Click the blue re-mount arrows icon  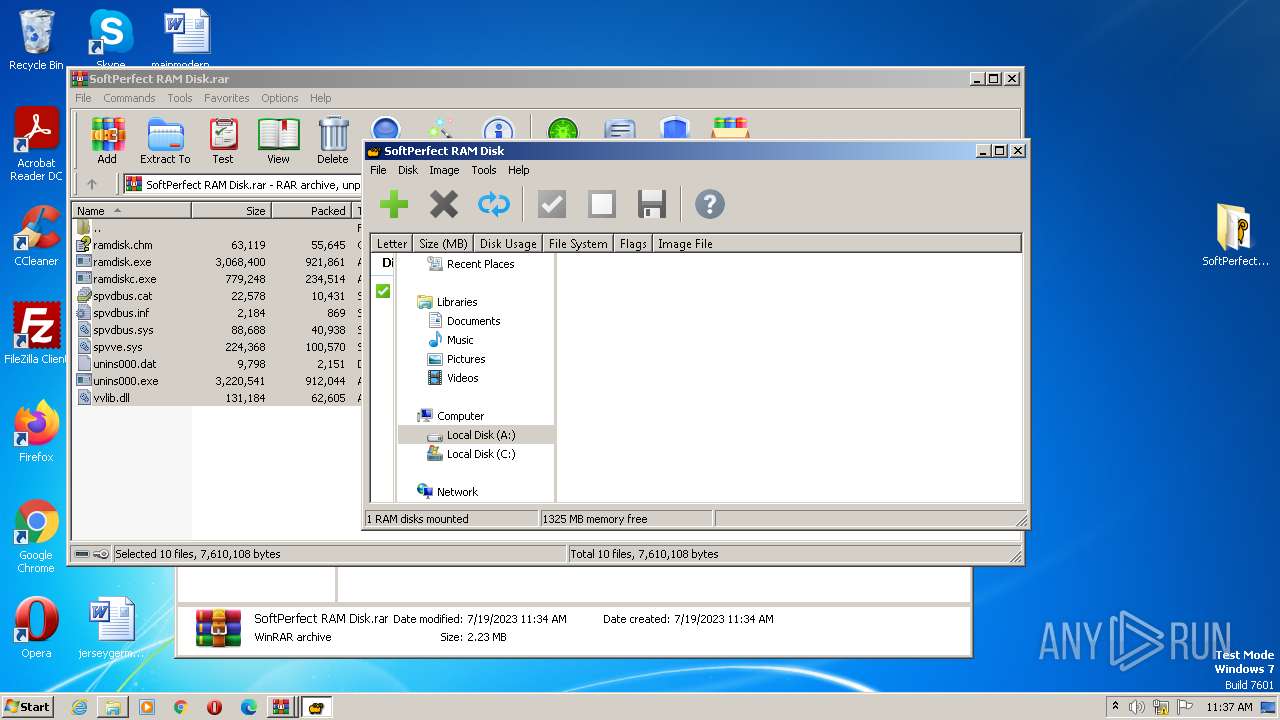(494, 204)
